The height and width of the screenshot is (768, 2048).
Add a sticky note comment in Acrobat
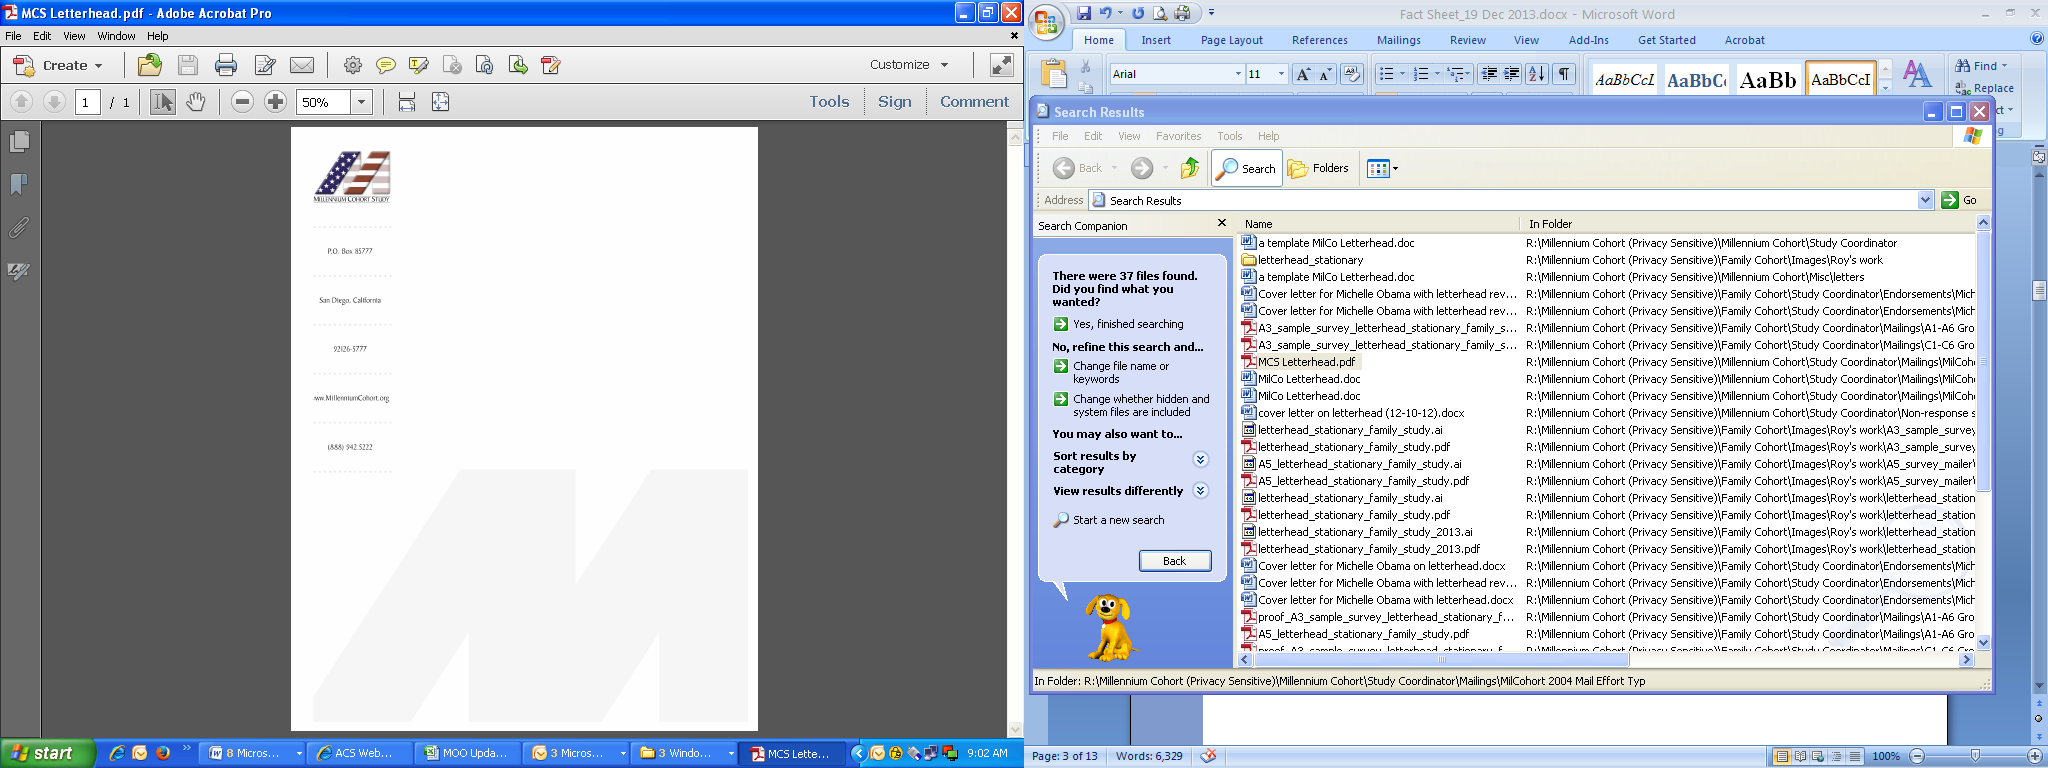pos(386,65)
